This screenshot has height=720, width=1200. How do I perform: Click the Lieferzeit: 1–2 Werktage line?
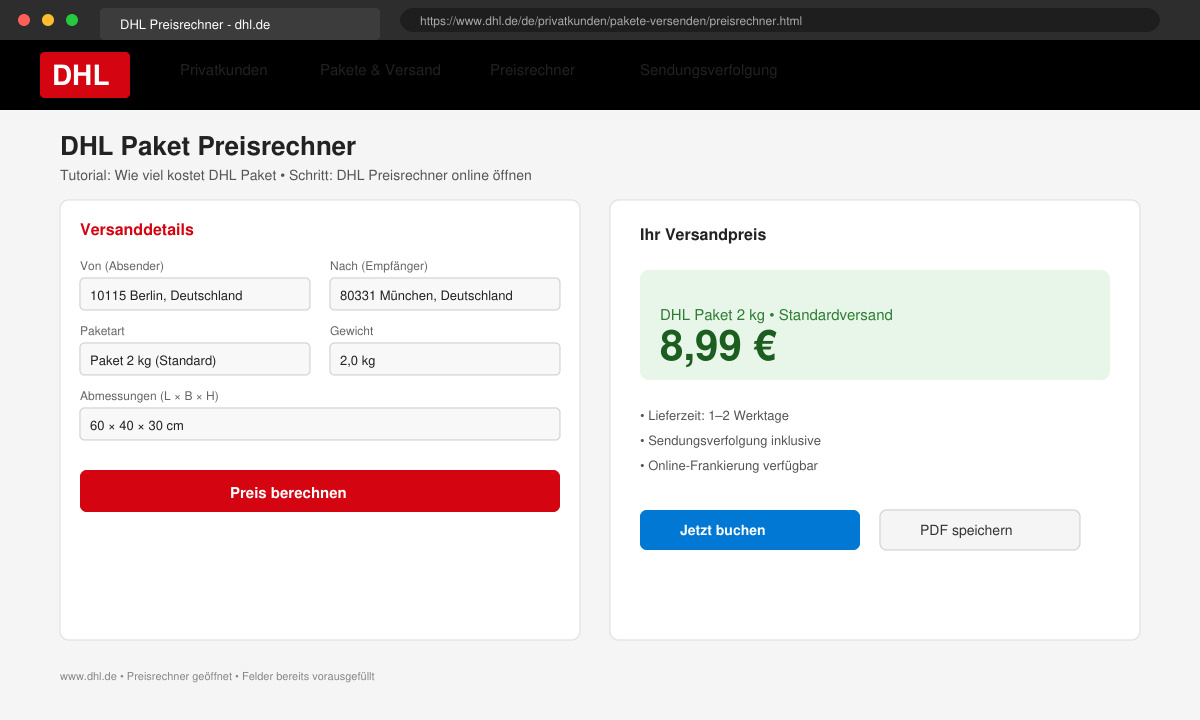coord(714,415)
